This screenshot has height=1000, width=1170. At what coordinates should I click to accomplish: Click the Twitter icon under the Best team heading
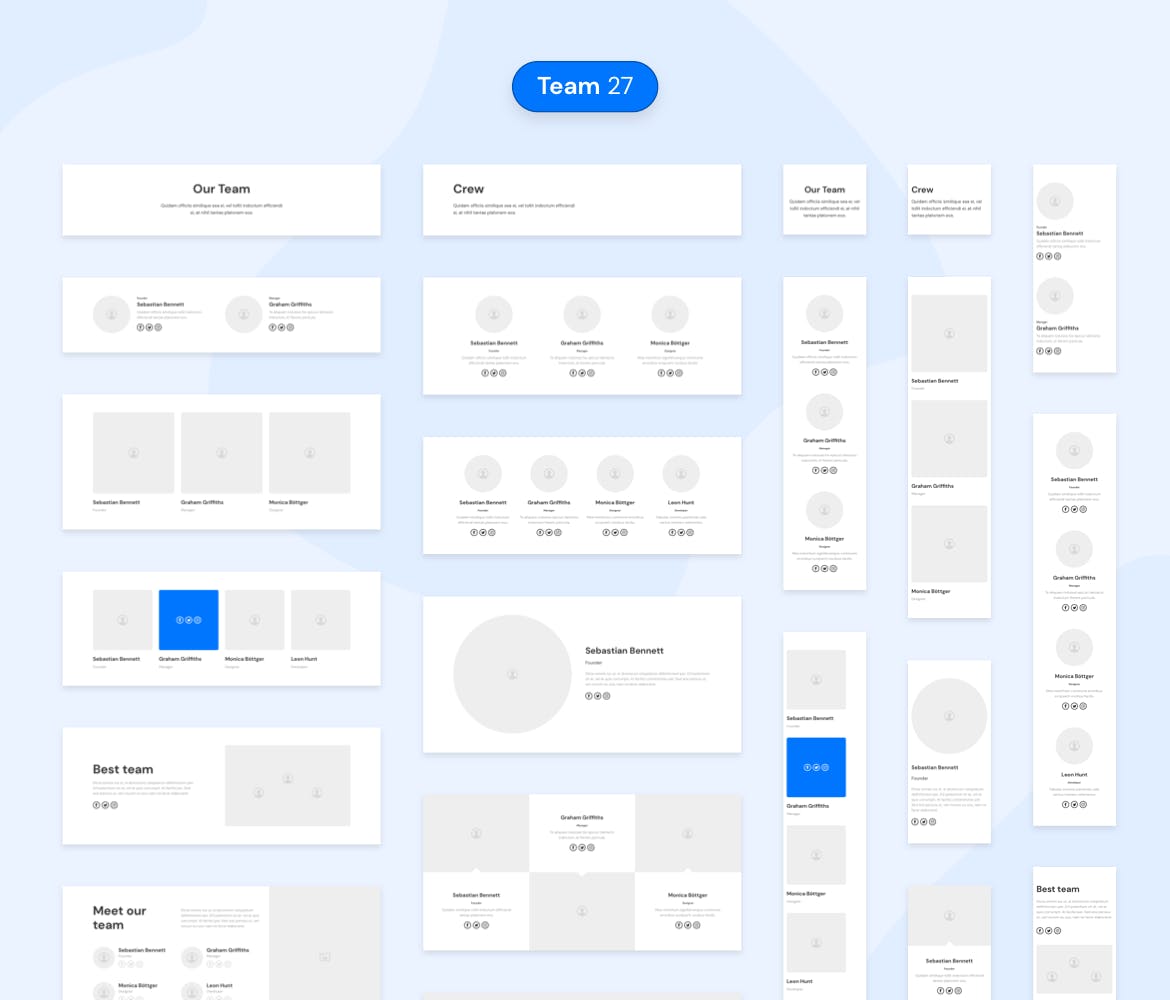coord(104,805)
